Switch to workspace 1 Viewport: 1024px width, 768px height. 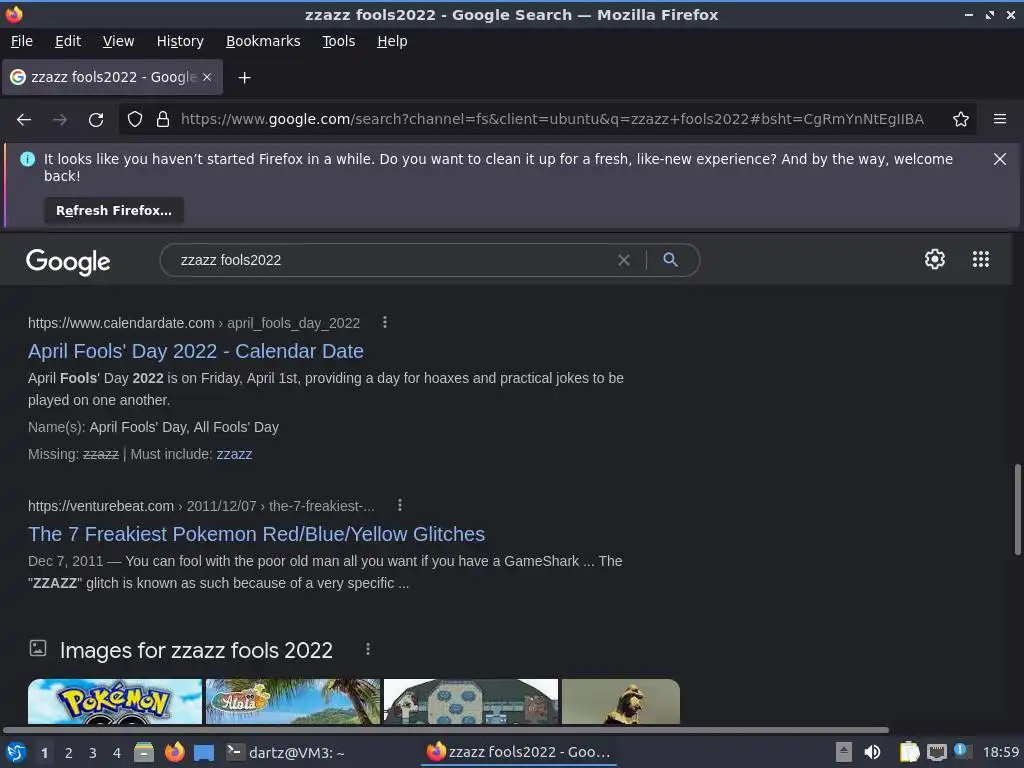click(44, 753)
